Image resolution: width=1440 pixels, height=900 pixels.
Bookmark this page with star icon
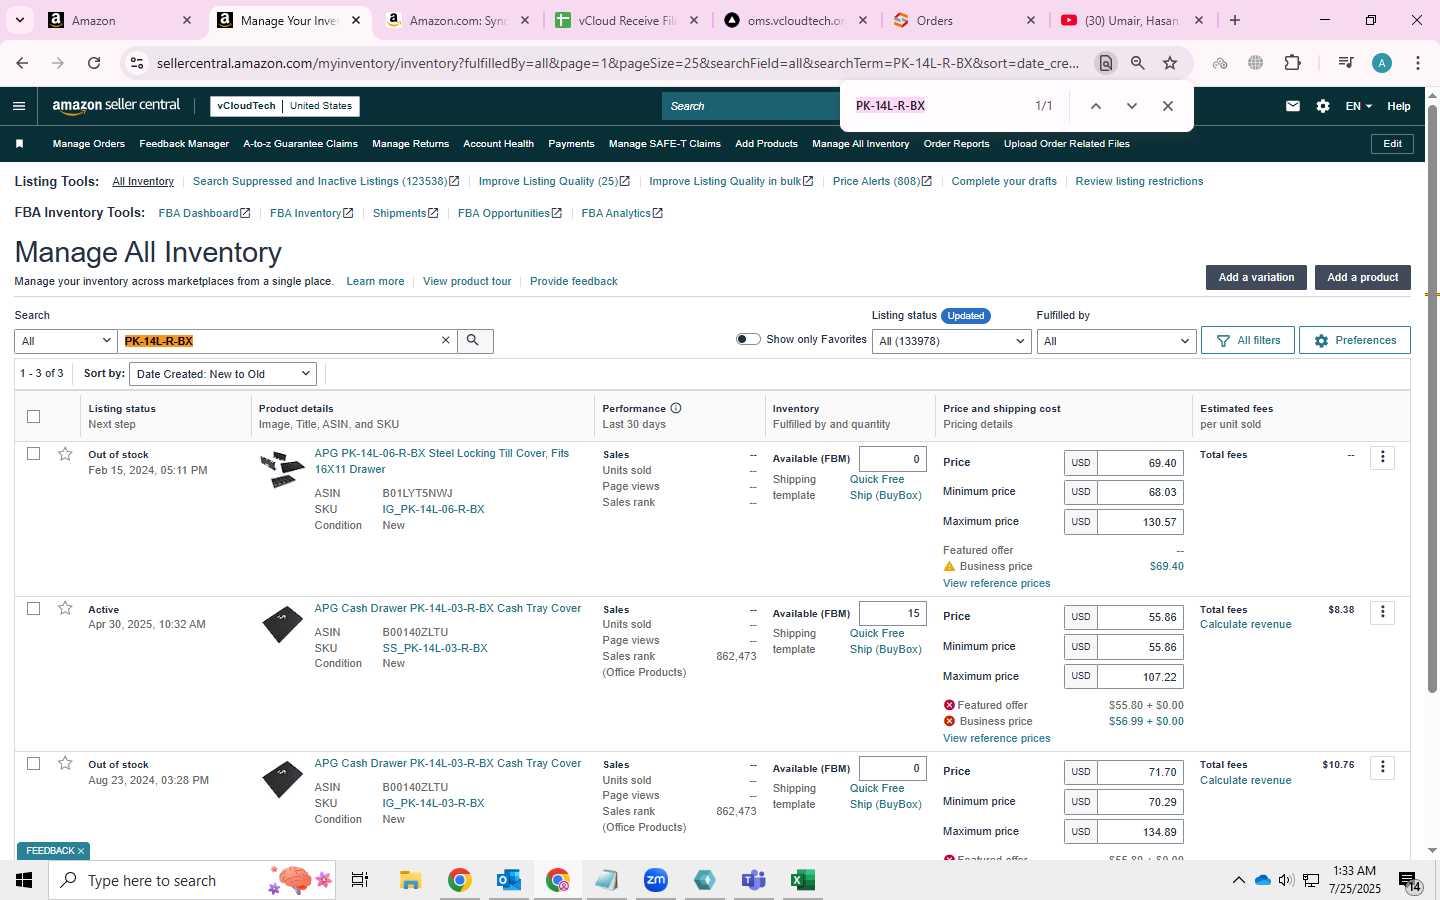click(1170, 63)
